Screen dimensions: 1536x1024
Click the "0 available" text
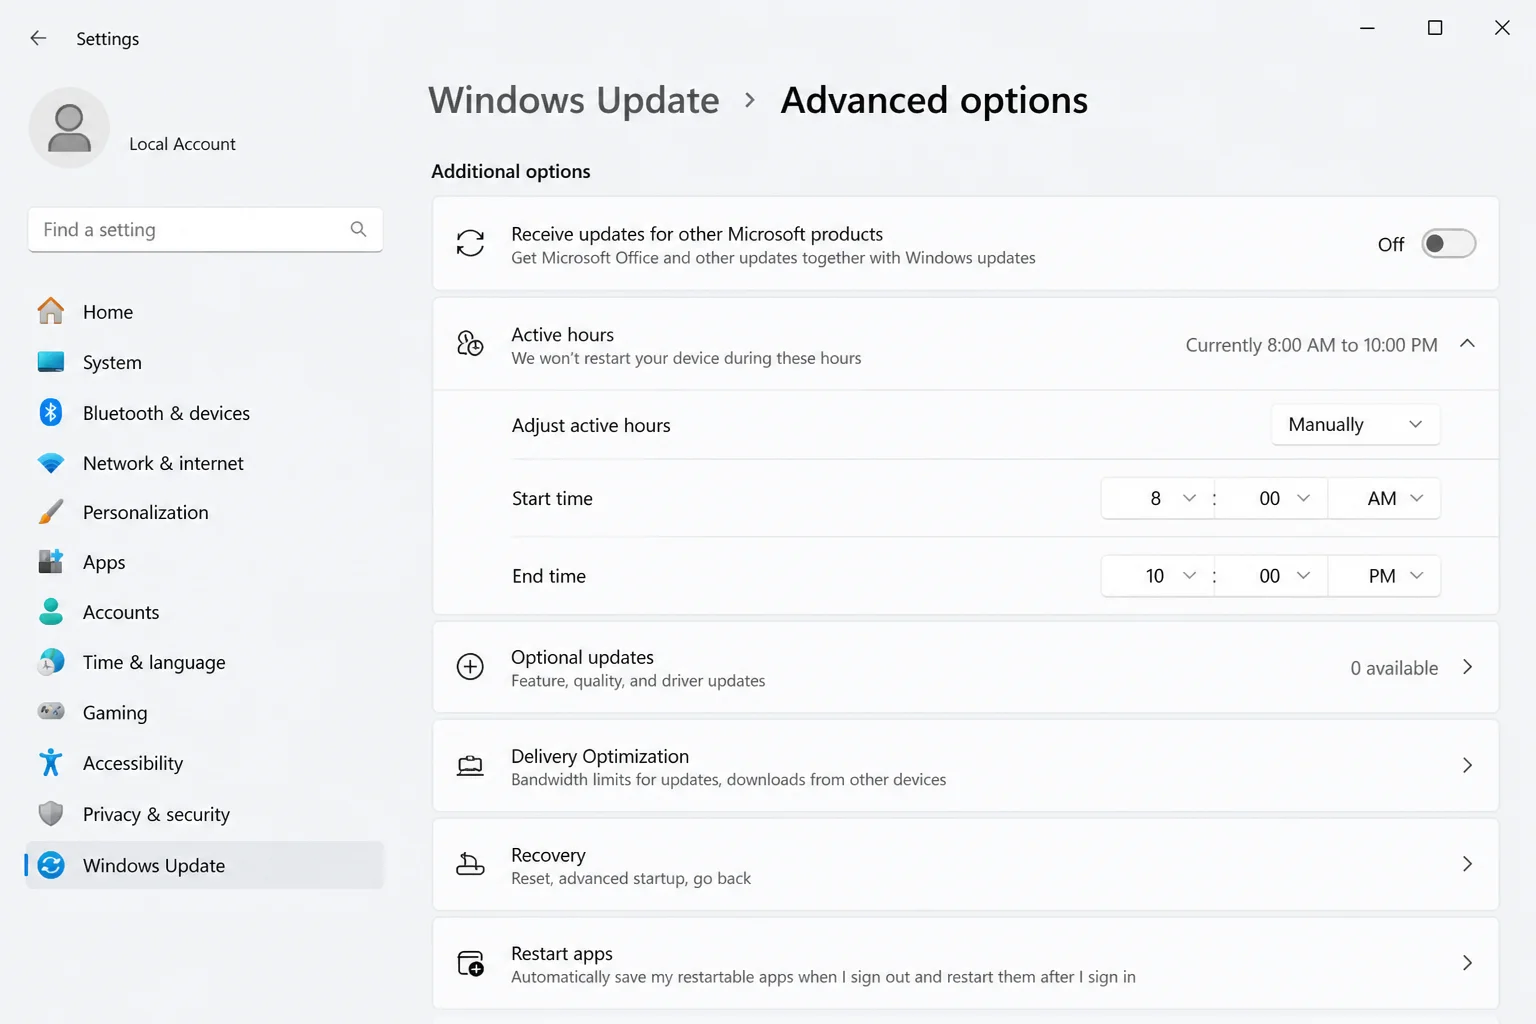click(x=1394, y=668)
